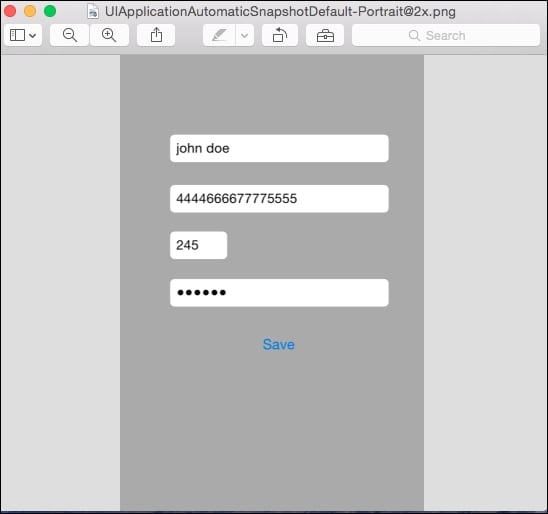Click the document proxy icon in title bar
Image resolution: width=548 pixels, height=514 pixels.
point(93,12)
